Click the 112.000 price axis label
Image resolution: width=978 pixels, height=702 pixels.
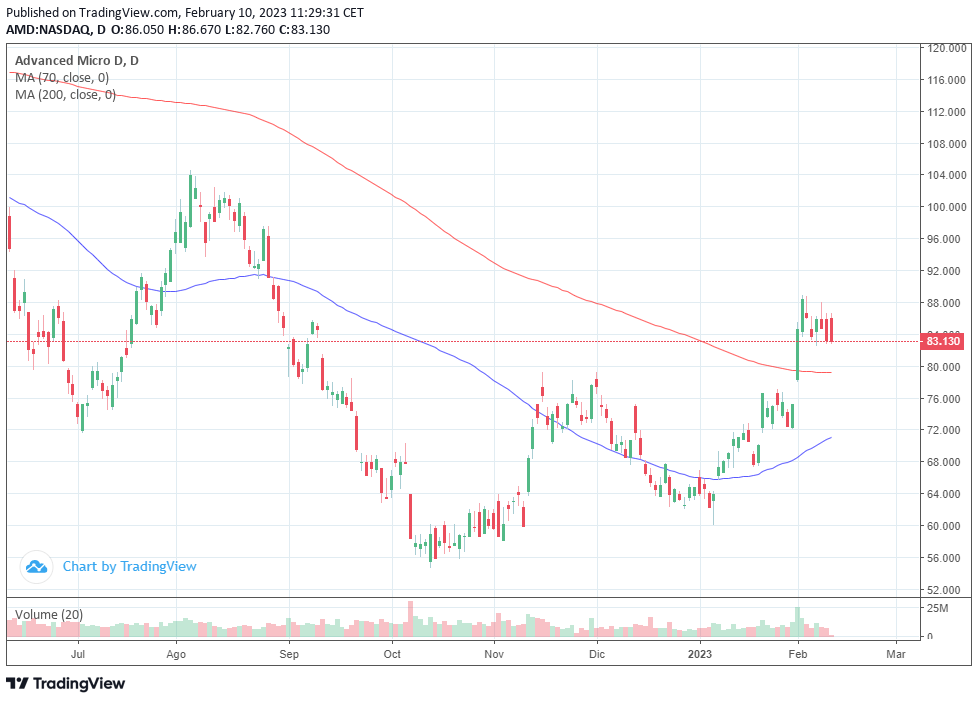pos(947,112)
